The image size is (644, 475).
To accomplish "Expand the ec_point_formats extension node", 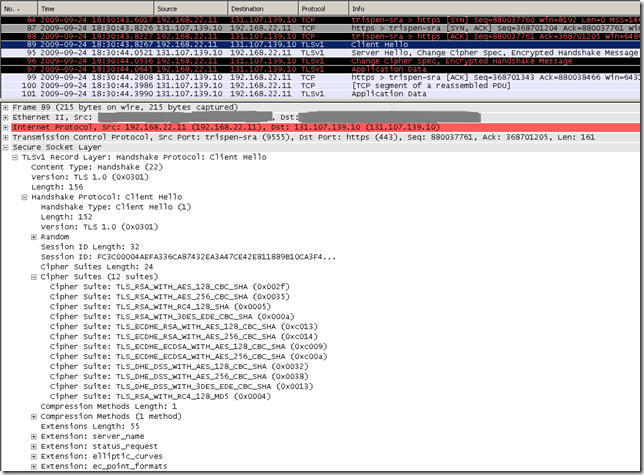I will tap(34, 466).
